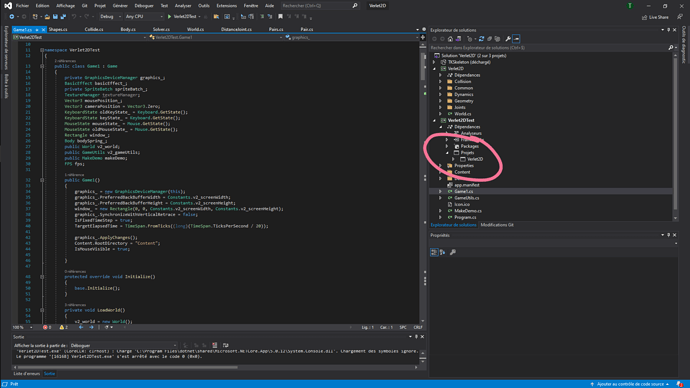This screenshot has width=690, height=388.
Task: Toggle auto-hide pin on Solution Explorer
Action: coord(668,30)
